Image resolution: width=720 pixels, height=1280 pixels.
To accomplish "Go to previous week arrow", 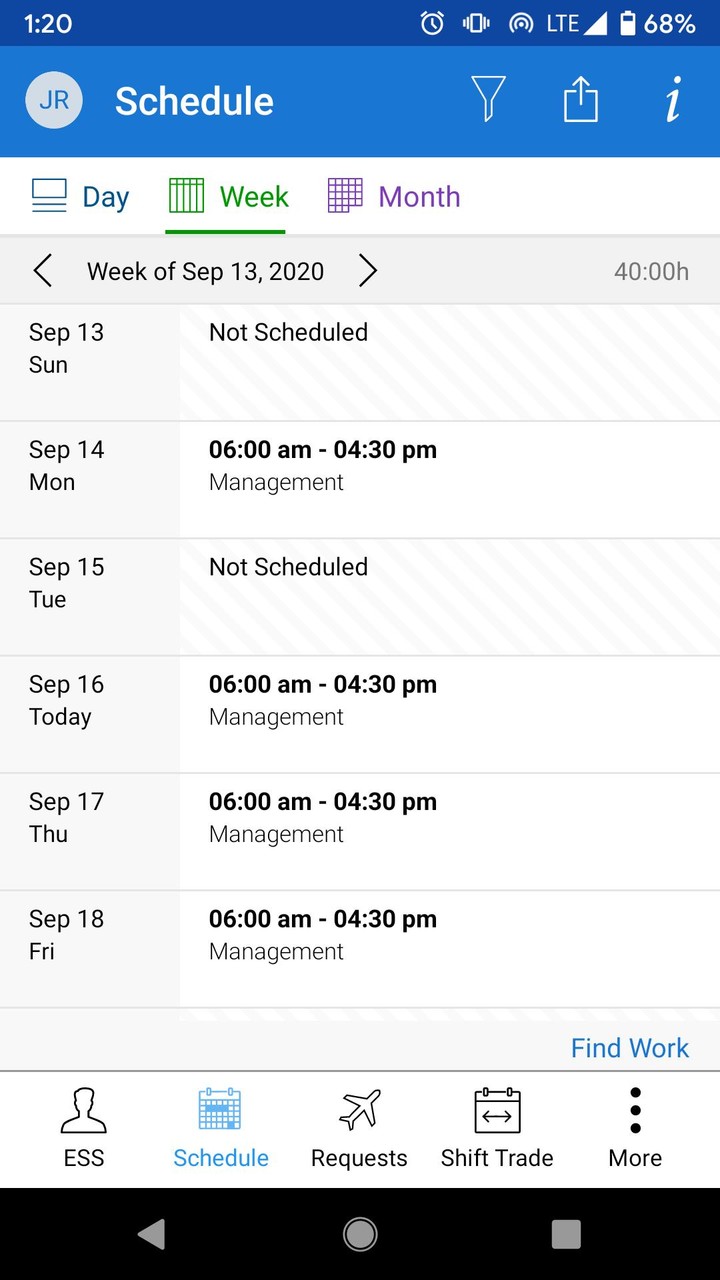I will pos(43,271).
